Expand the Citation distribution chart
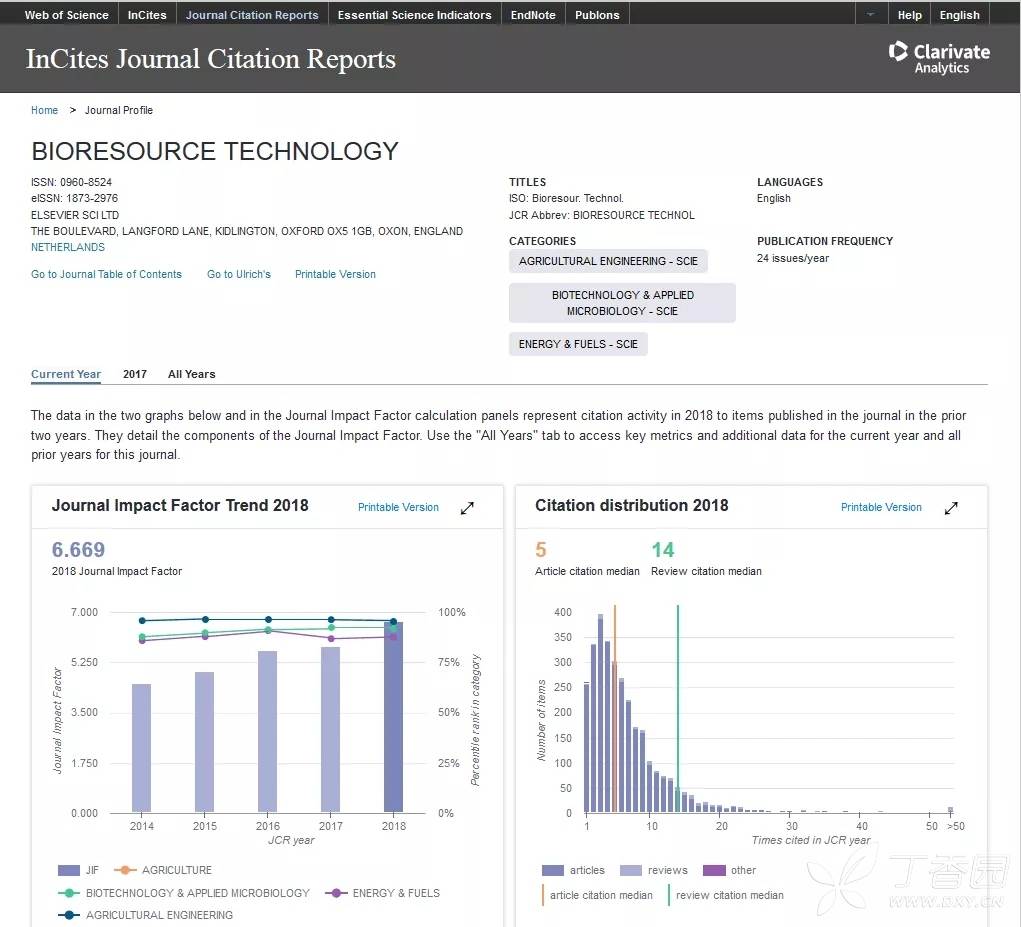The image size is (1021, 927). coord(951,508)
